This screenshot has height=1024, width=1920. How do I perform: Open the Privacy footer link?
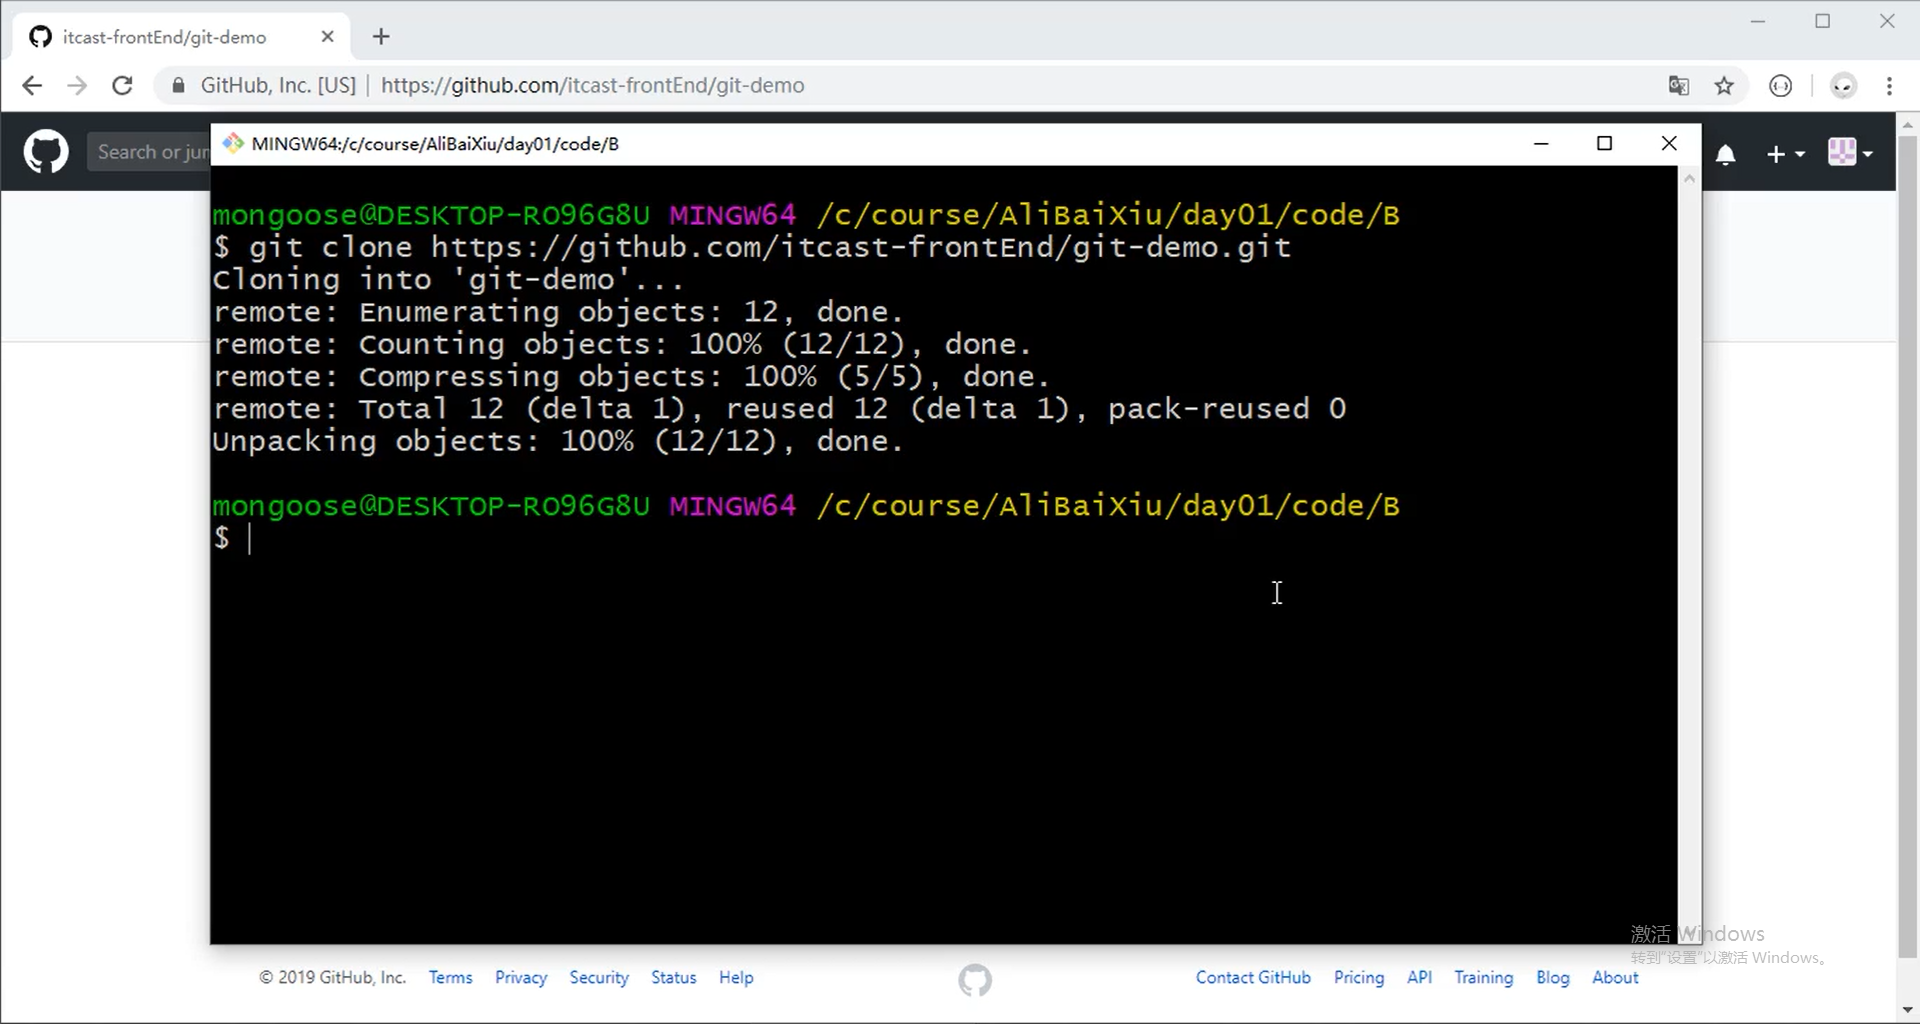pos(521,977)
